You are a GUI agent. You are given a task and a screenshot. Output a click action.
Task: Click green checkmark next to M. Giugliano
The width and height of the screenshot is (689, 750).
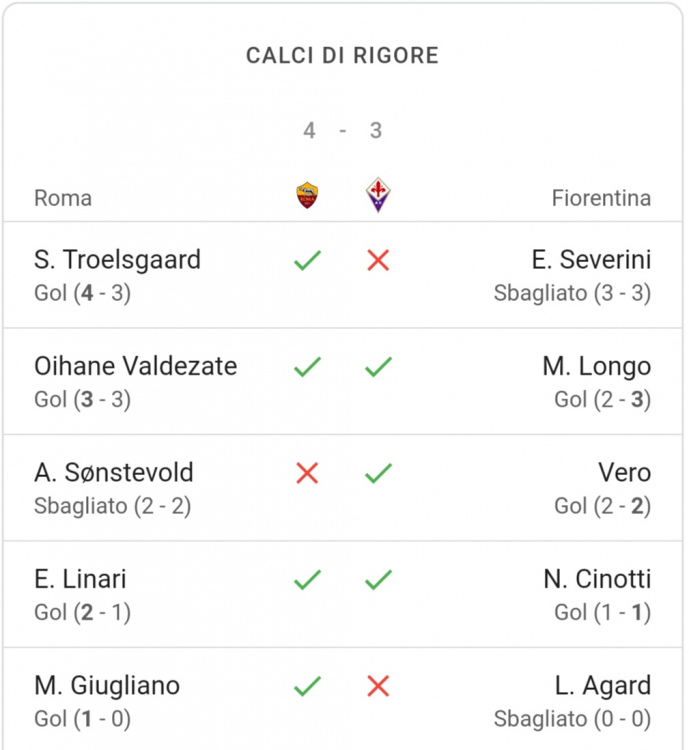click(307, 686)
